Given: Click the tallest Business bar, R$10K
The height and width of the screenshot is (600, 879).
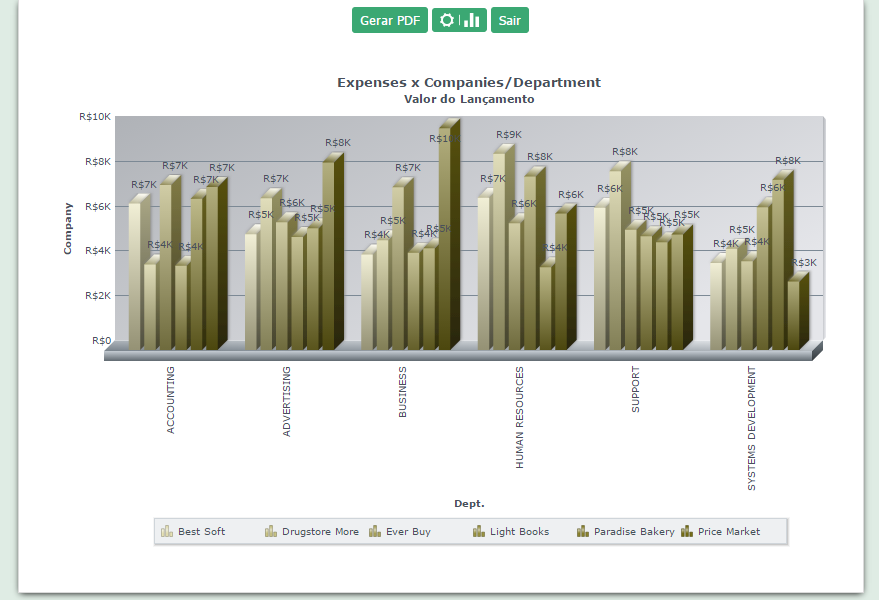Looking at the screenshot, I should coord(447,240).
